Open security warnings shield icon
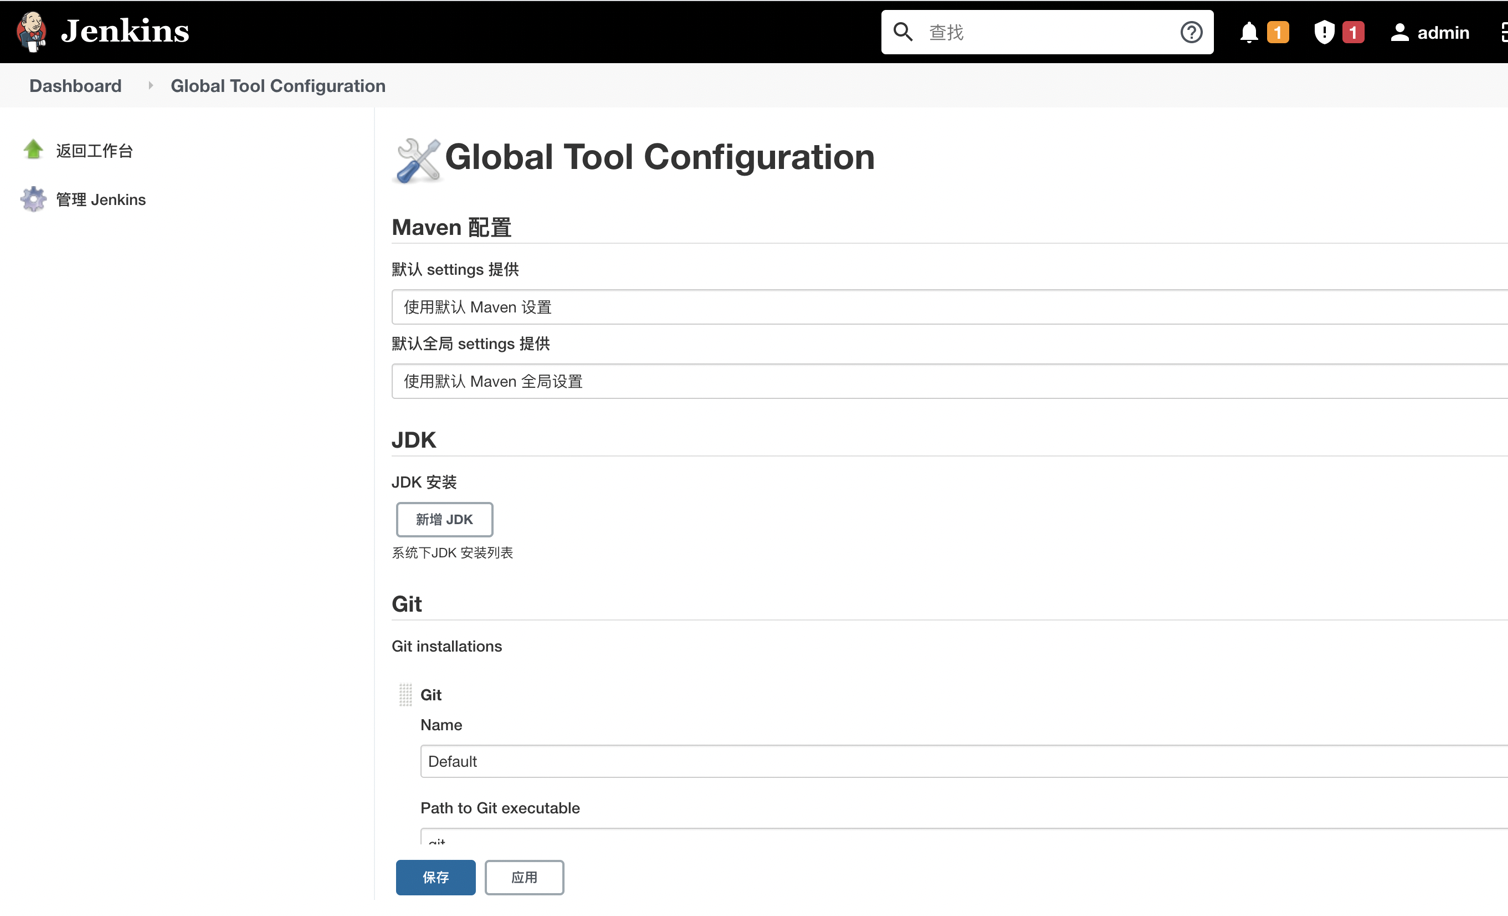This screenshot has height=916, width=1508. pos(1324,32)
